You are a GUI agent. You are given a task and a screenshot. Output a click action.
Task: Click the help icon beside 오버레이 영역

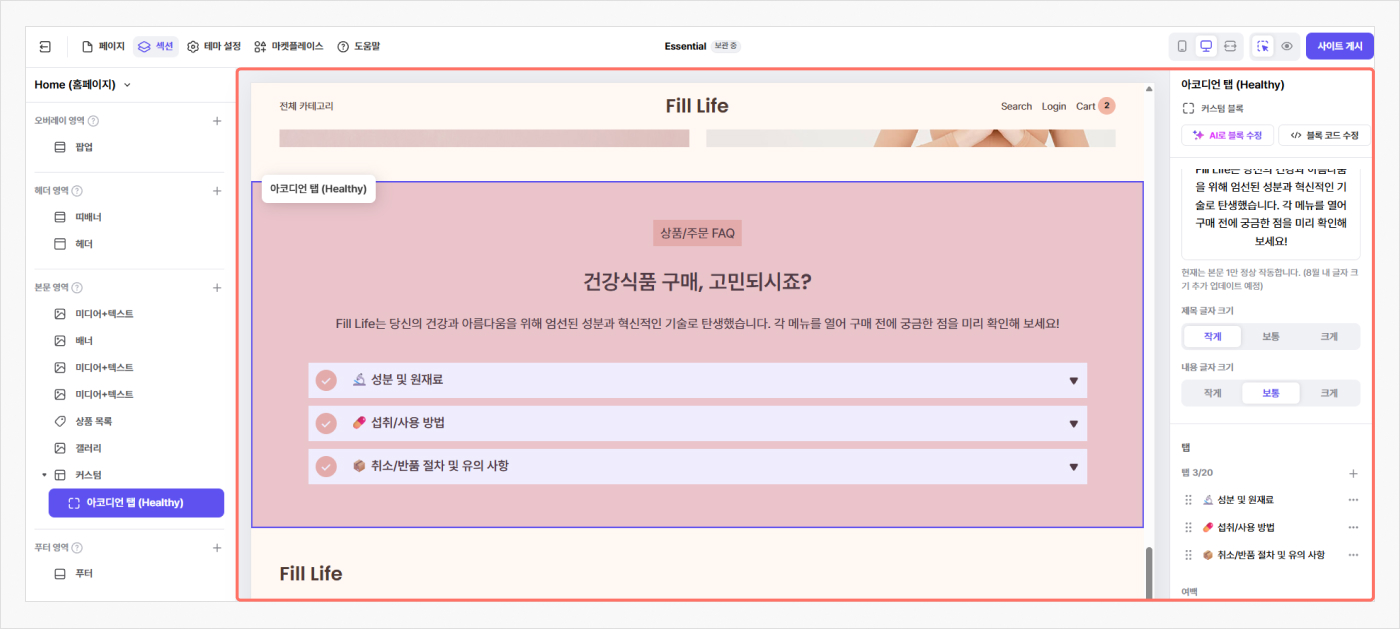(x=93, y=121)
